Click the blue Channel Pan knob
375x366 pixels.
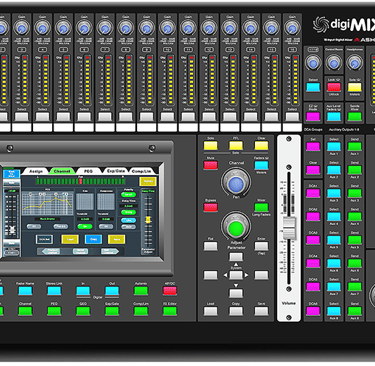click(236, 183)
